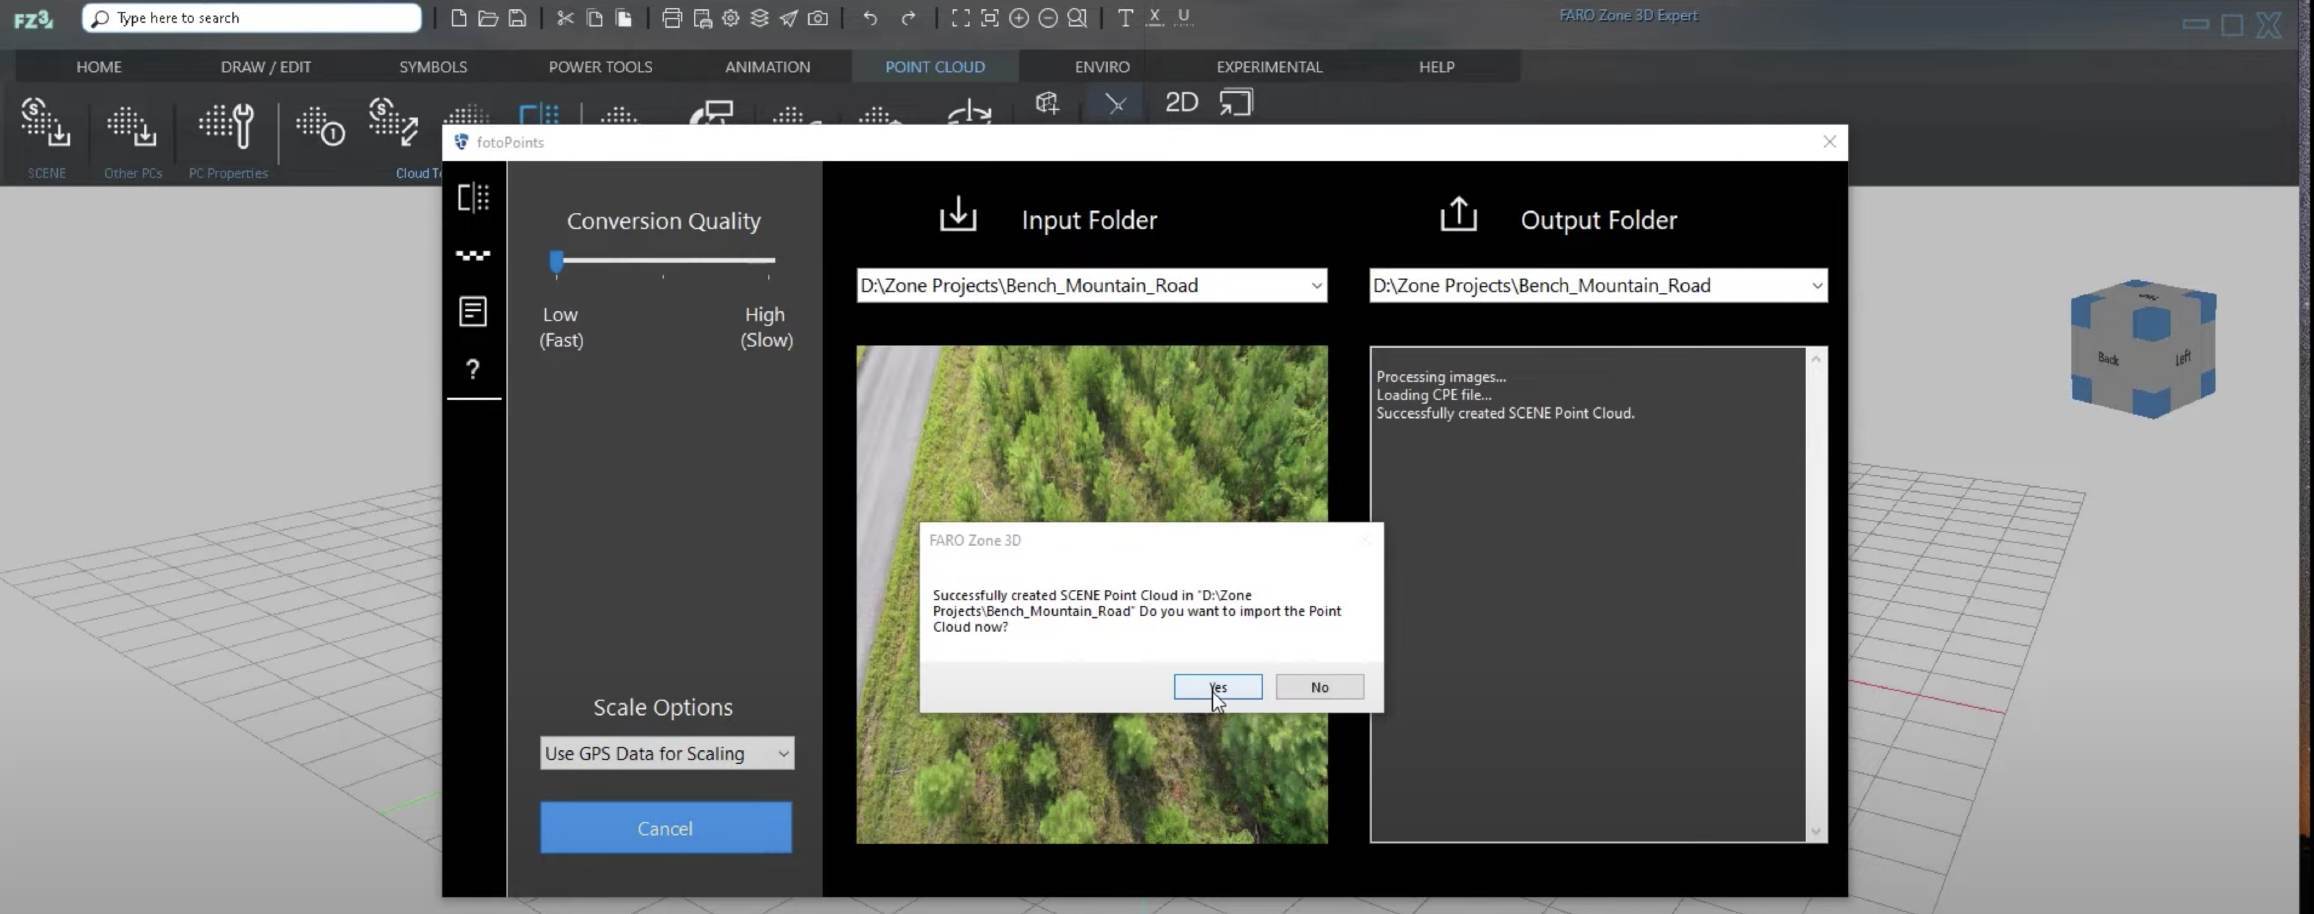Viewport: 2314px width, 914px height.
Task: Open fotoPoints help question mark
Action: point(473,370)
